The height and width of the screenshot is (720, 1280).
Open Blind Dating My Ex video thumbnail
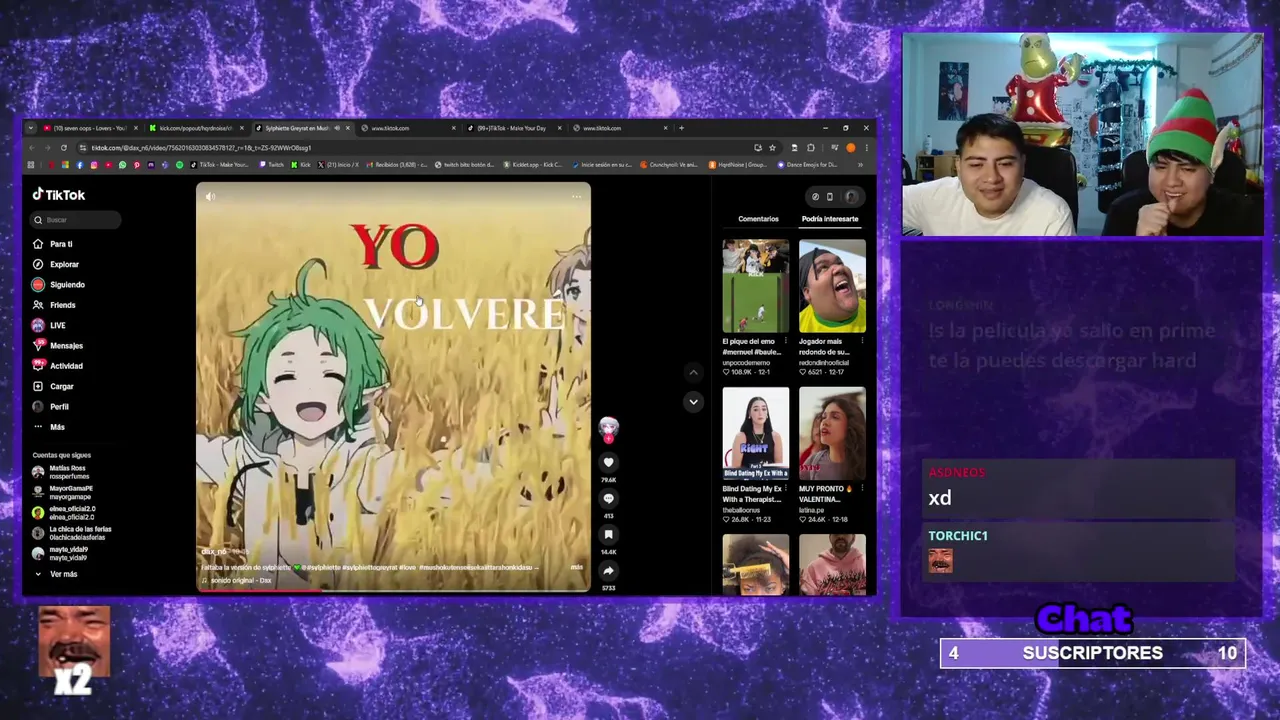click(x=756, y=433)
